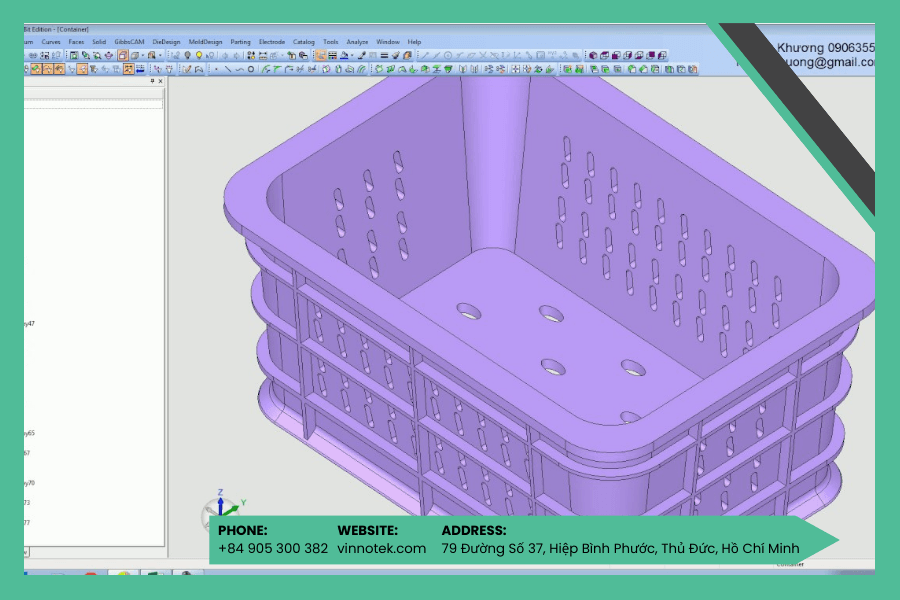
Task: Open the Sketcher pencil-on-paper icon
Action: [x=187, y=69]
